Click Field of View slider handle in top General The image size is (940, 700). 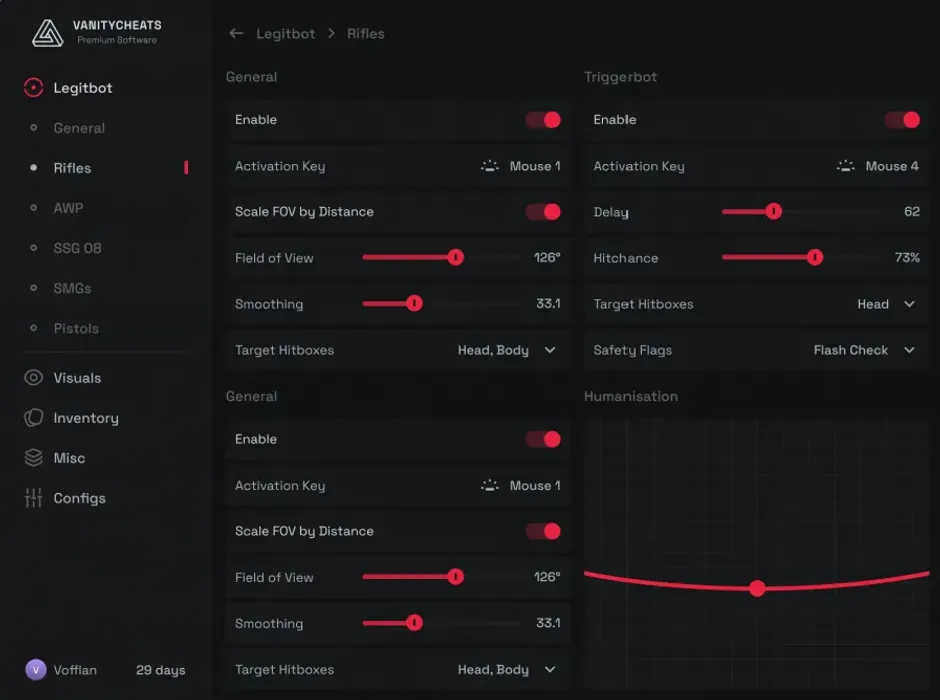click(456, 257)
